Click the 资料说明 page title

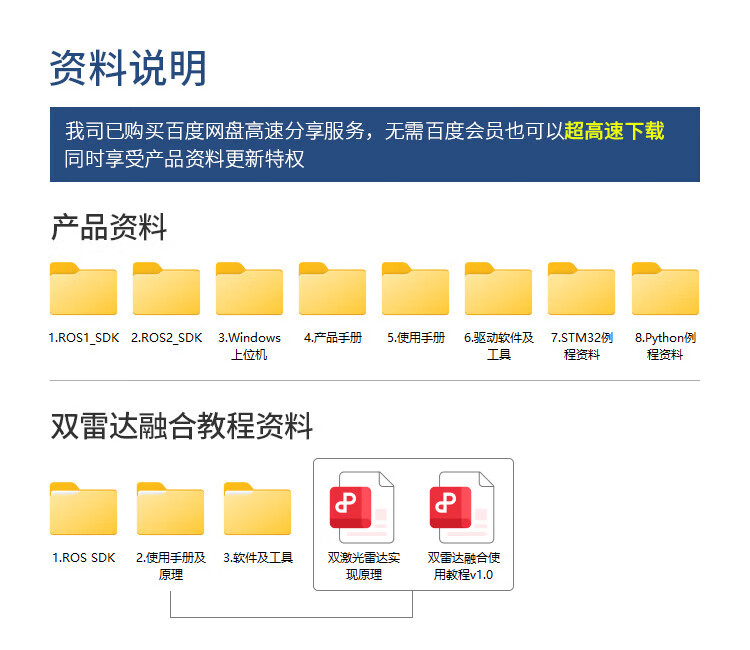128,68
